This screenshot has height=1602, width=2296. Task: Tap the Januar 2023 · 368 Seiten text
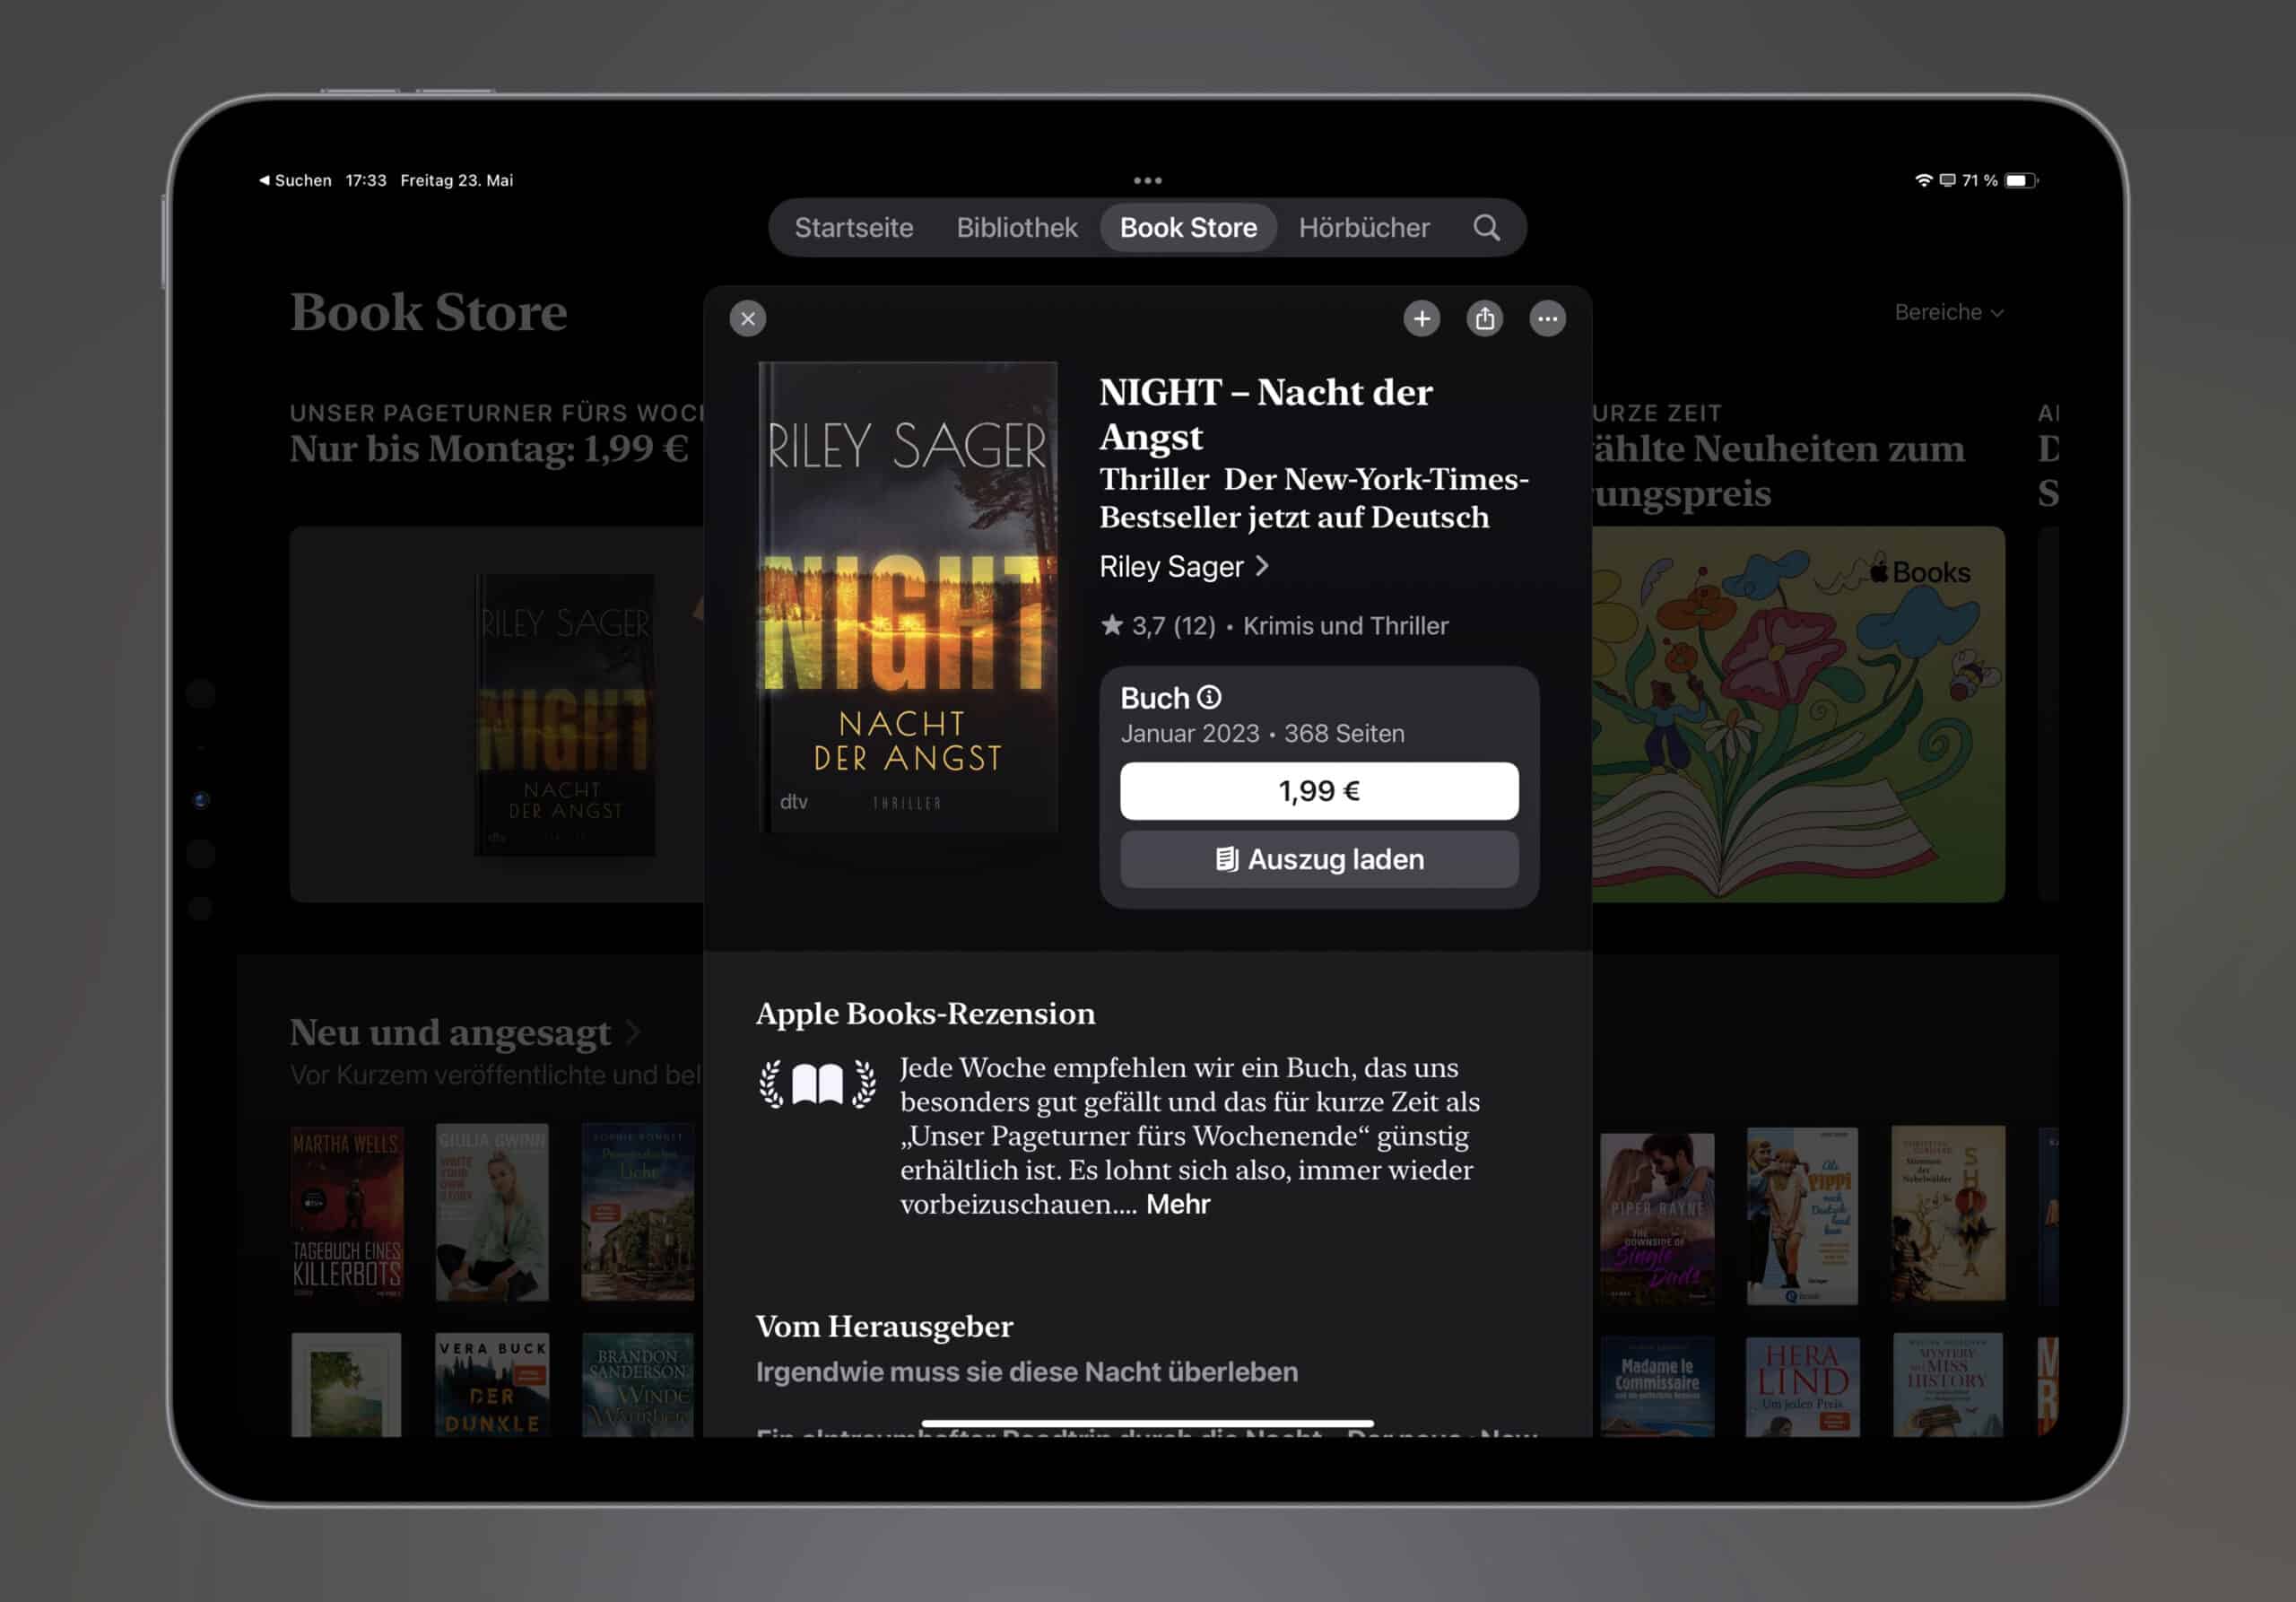click(1262, 734)
